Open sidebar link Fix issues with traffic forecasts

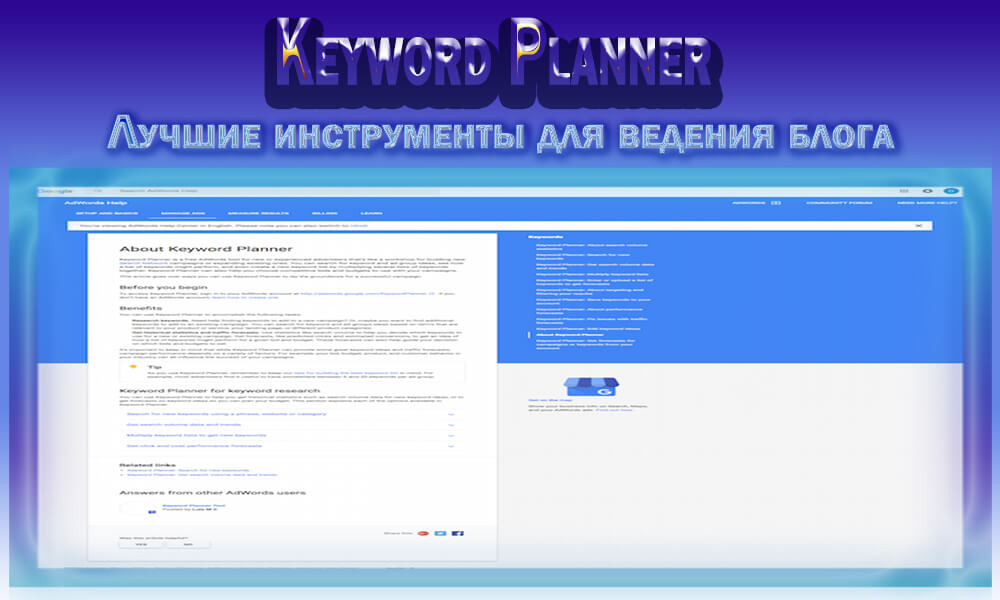pyautogui.click(x=592, y=321)
